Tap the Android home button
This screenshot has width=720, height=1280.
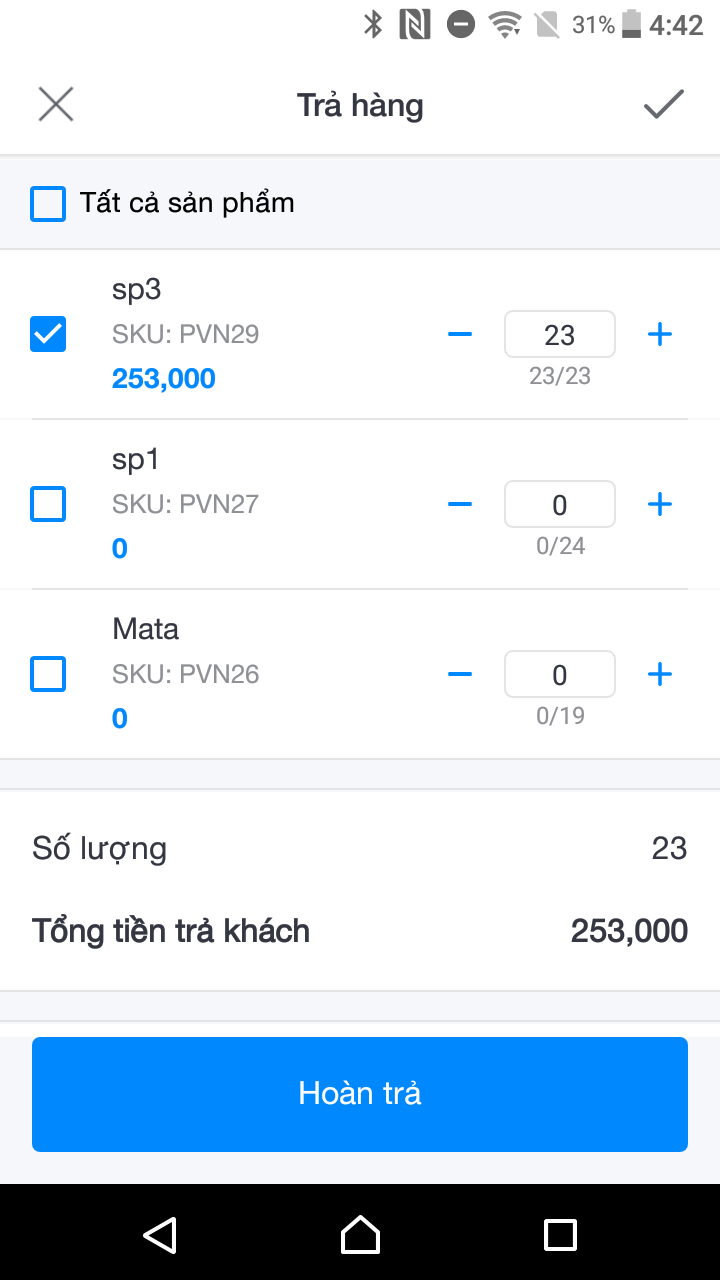[x=360, y=1234]
